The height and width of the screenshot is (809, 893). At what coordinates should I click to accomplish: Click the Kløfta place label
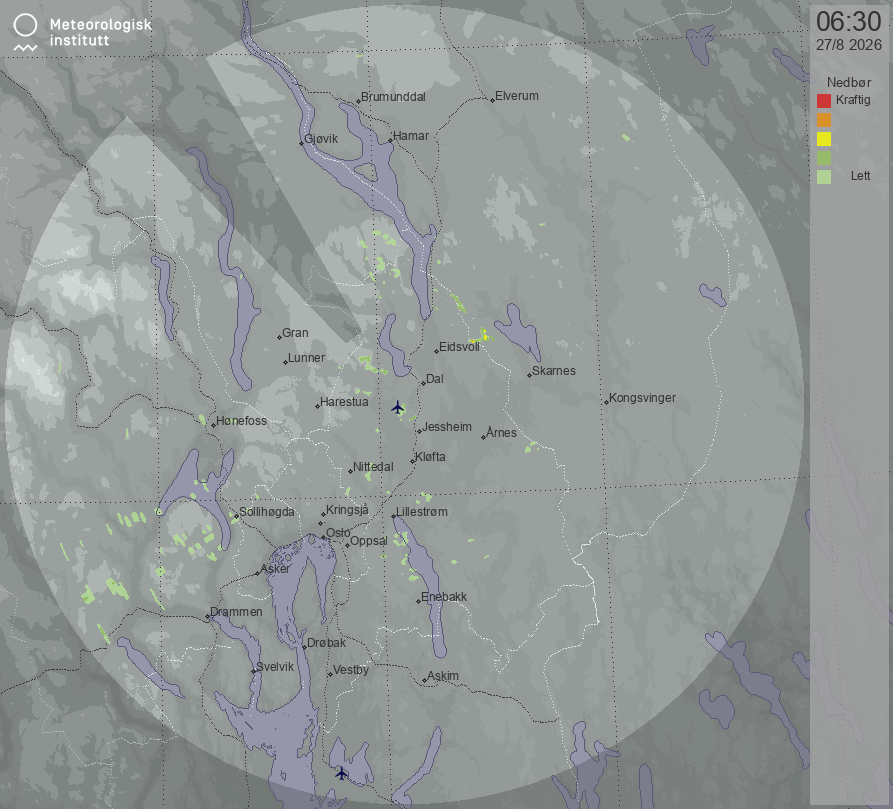pyautogui.click(x=430, y=457)
